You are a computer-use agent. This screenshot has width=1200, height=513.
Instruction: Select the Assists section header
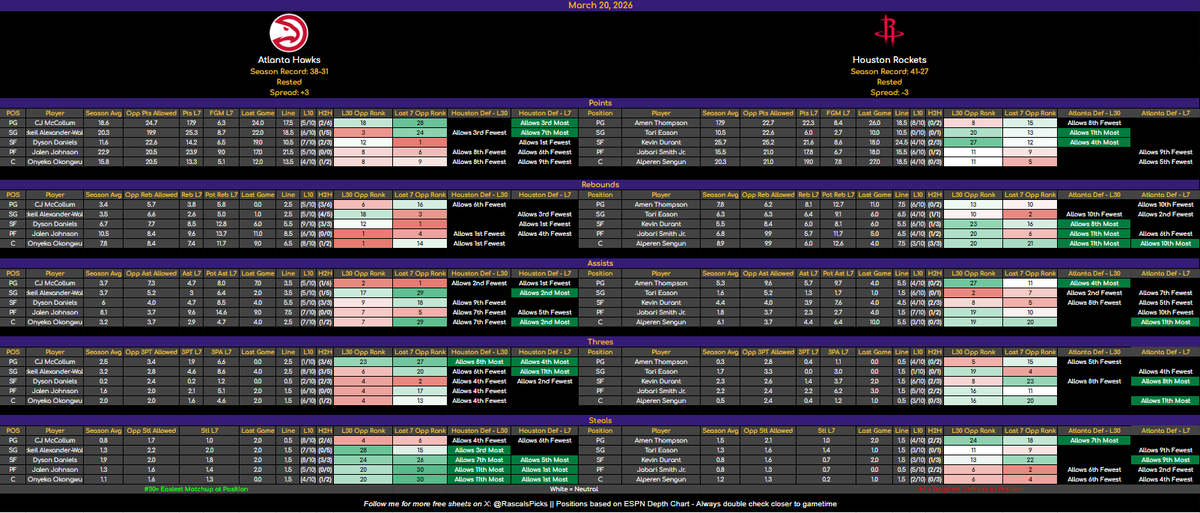tap(600, 264)
